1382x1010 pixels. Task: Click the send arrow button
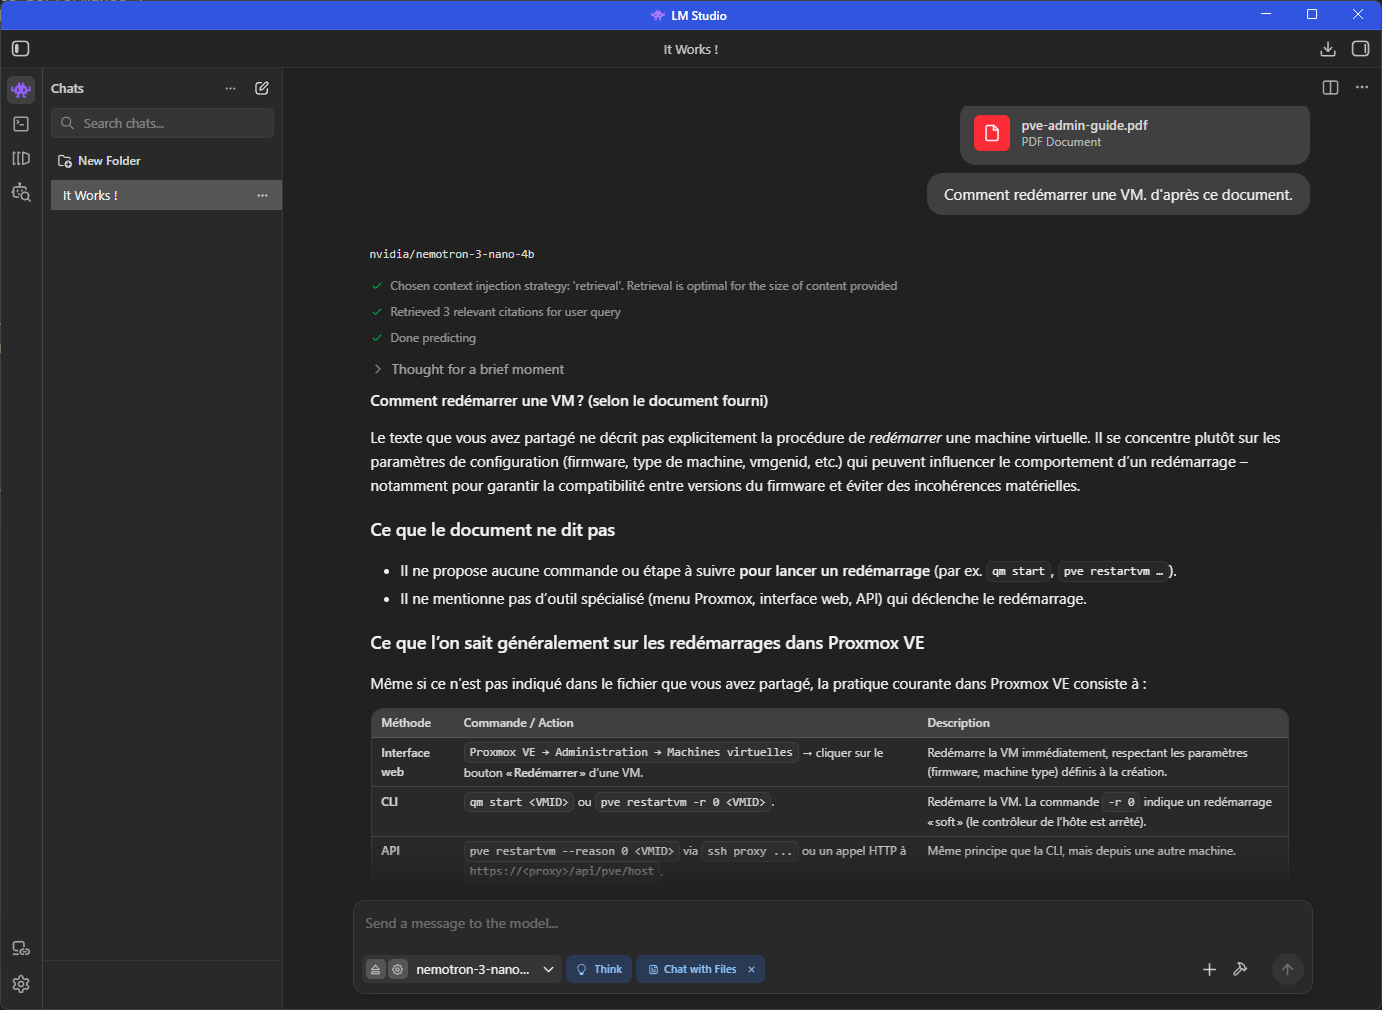pos(1288,969)
